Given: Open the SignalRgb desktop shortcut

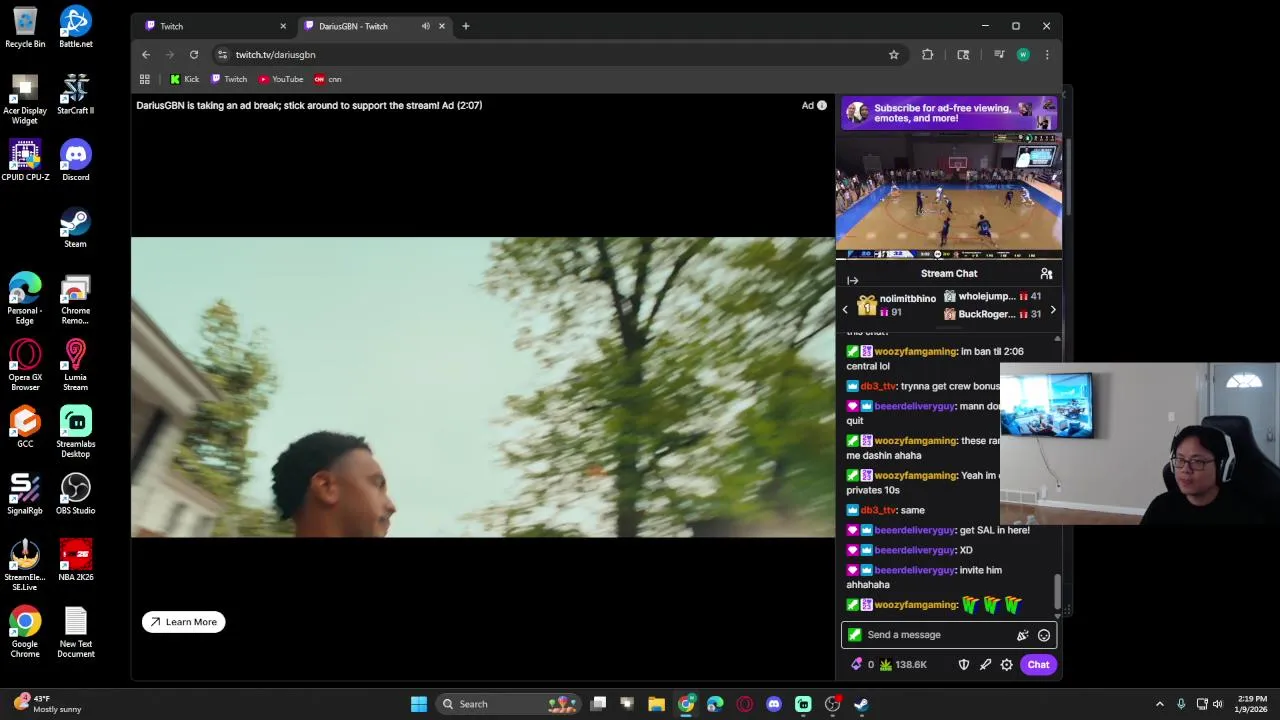Looking at the screenshot, I should (25, 494).
